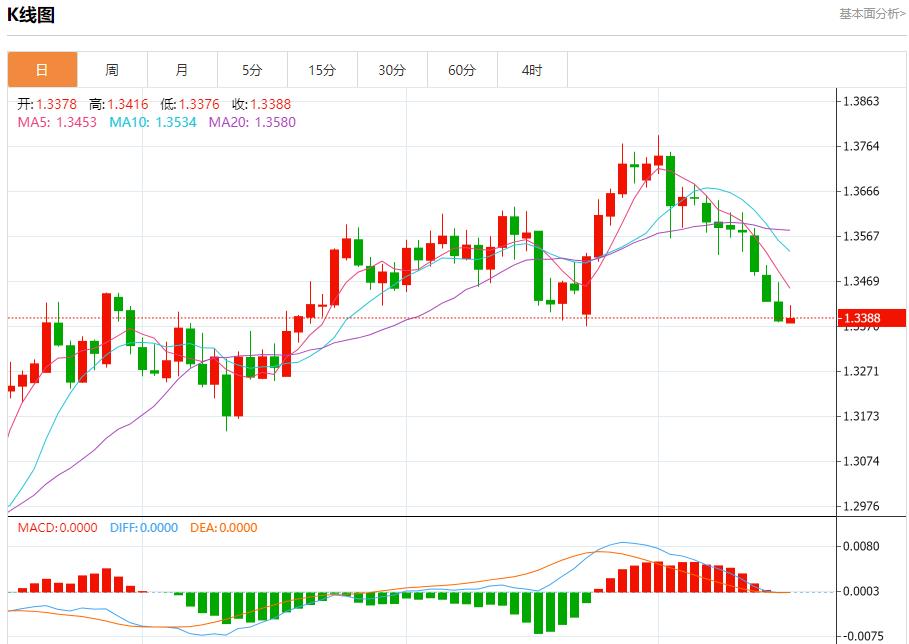This screenshot has height=644, width=909.
Task: Click the MA20 indicator value label
Action: [x=252, y=122]
